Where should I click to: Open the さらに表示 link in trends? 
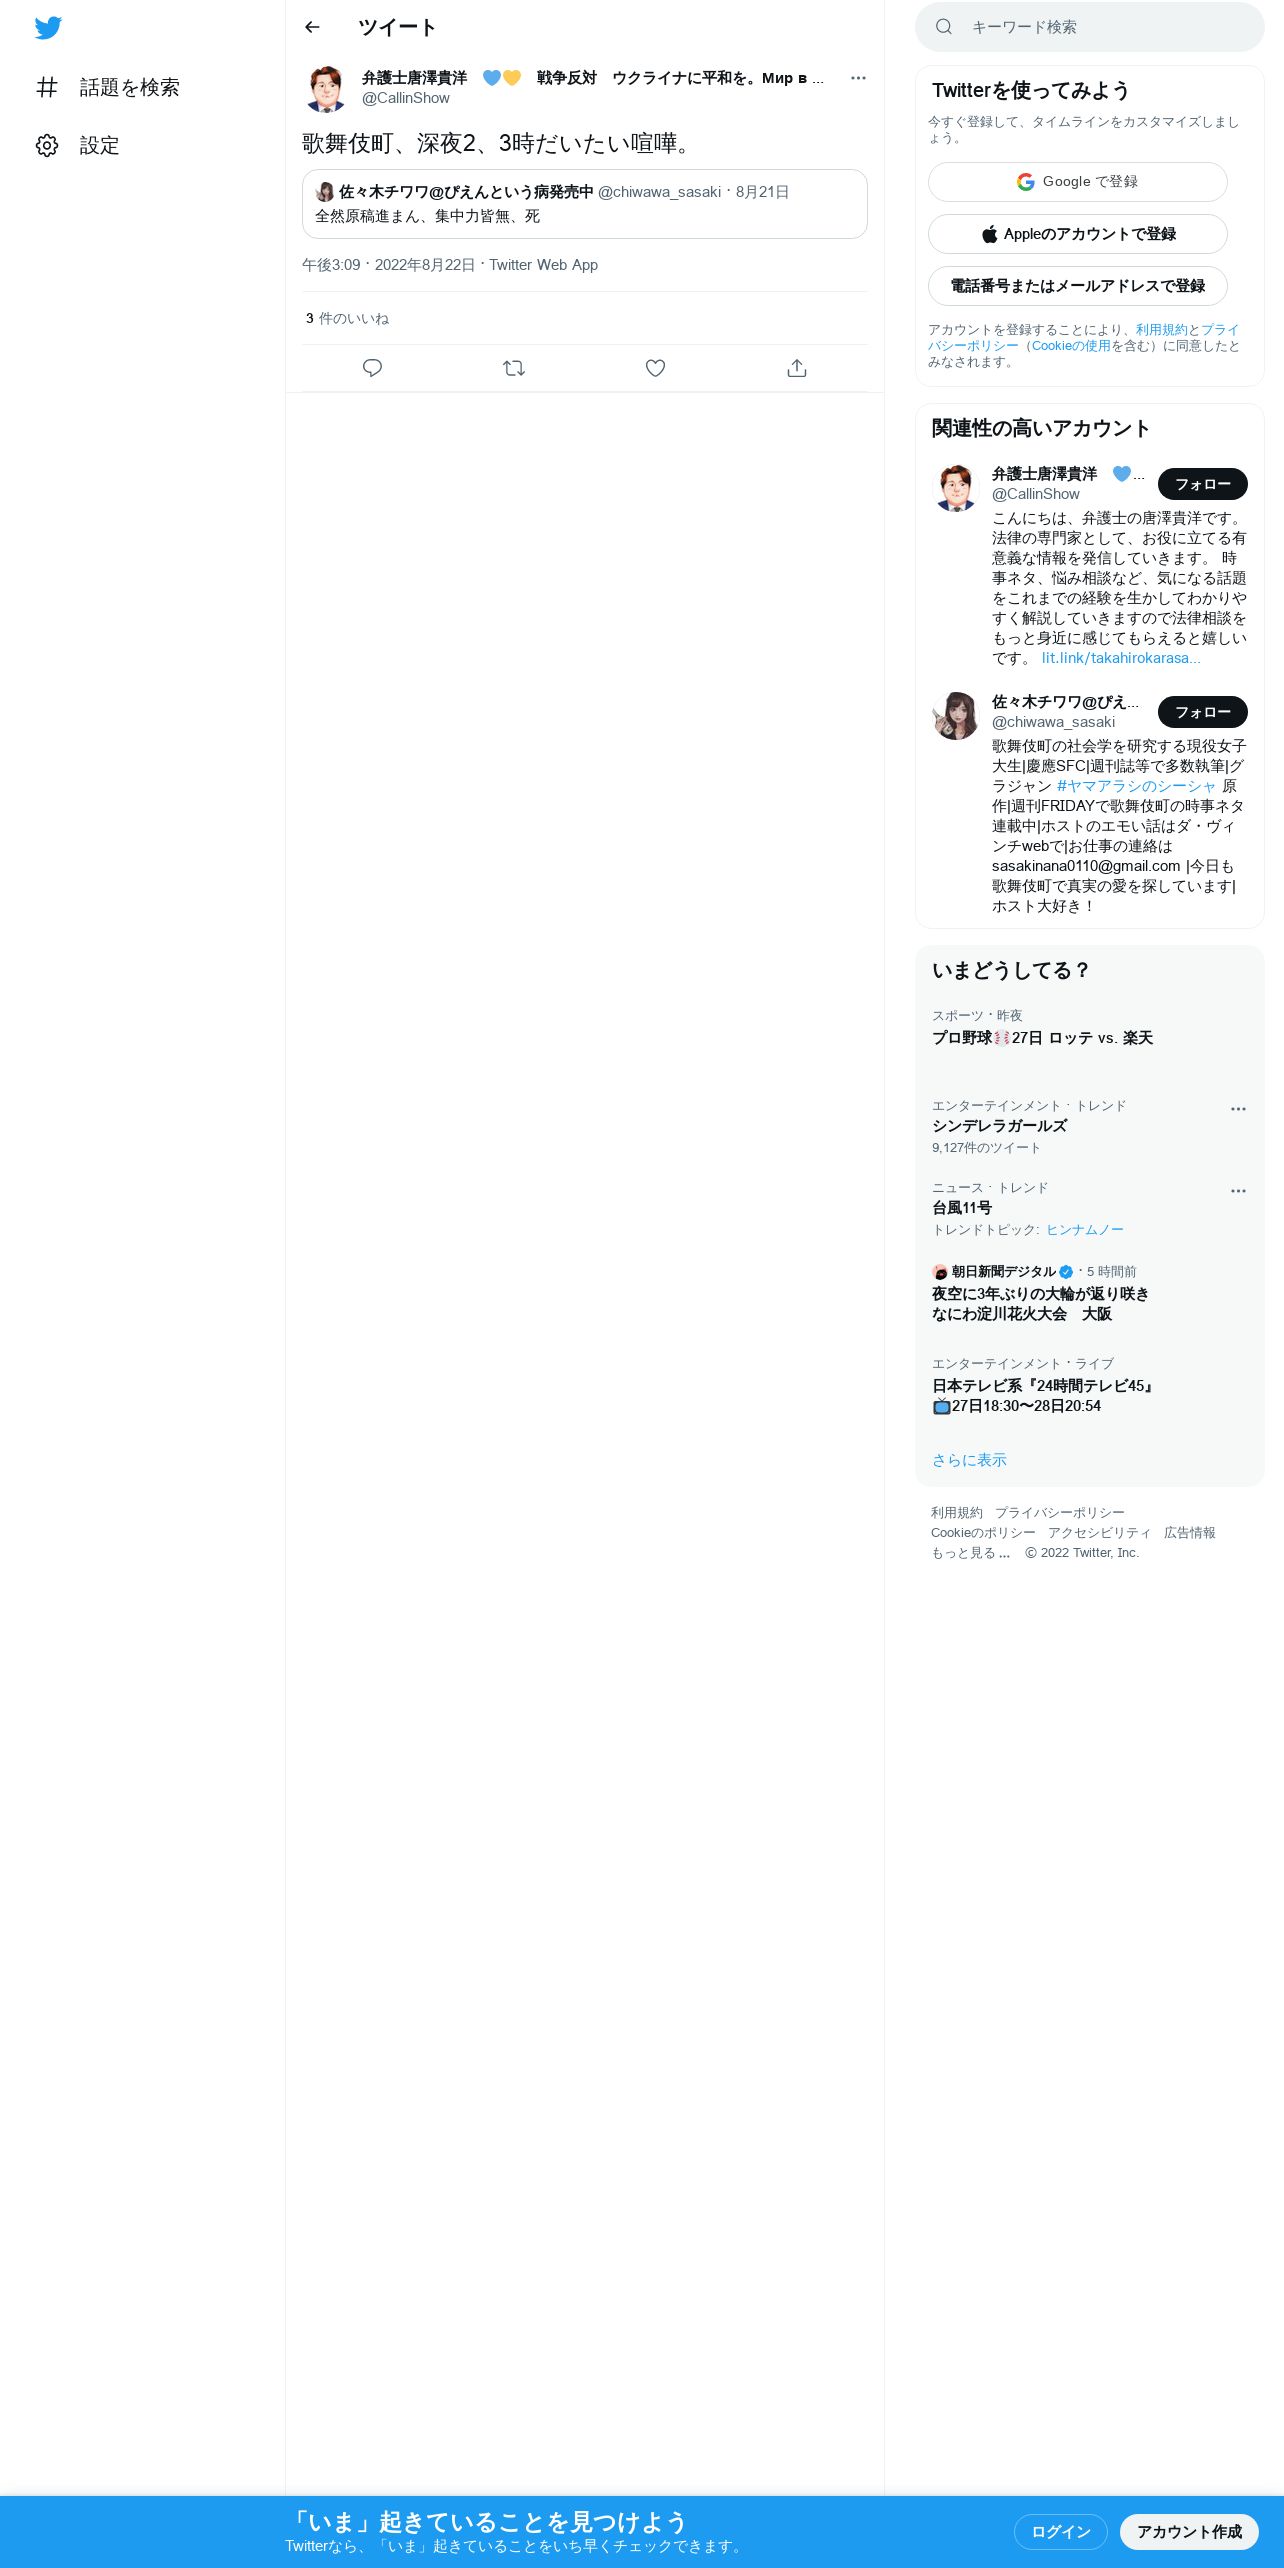969,1460
